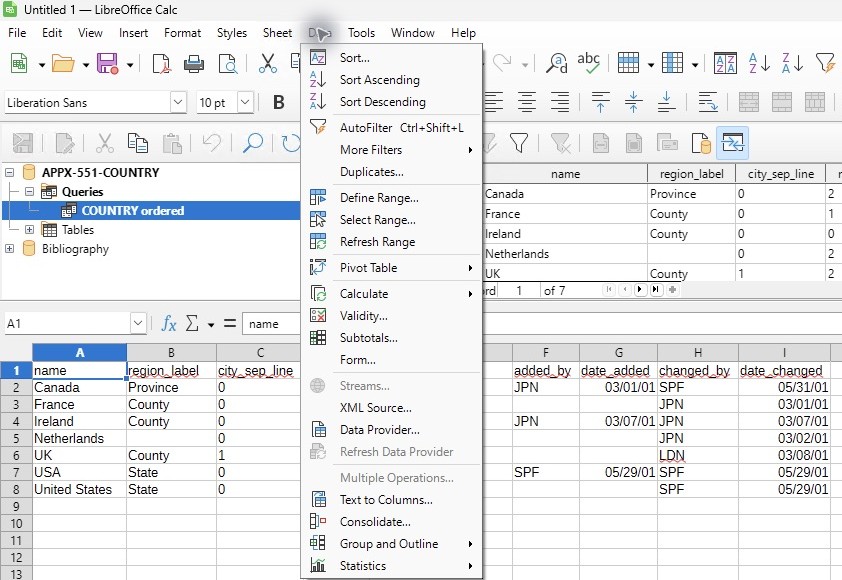Choose Sort Ascending from Data menu

pyautogui.click(x=391, y=80)
